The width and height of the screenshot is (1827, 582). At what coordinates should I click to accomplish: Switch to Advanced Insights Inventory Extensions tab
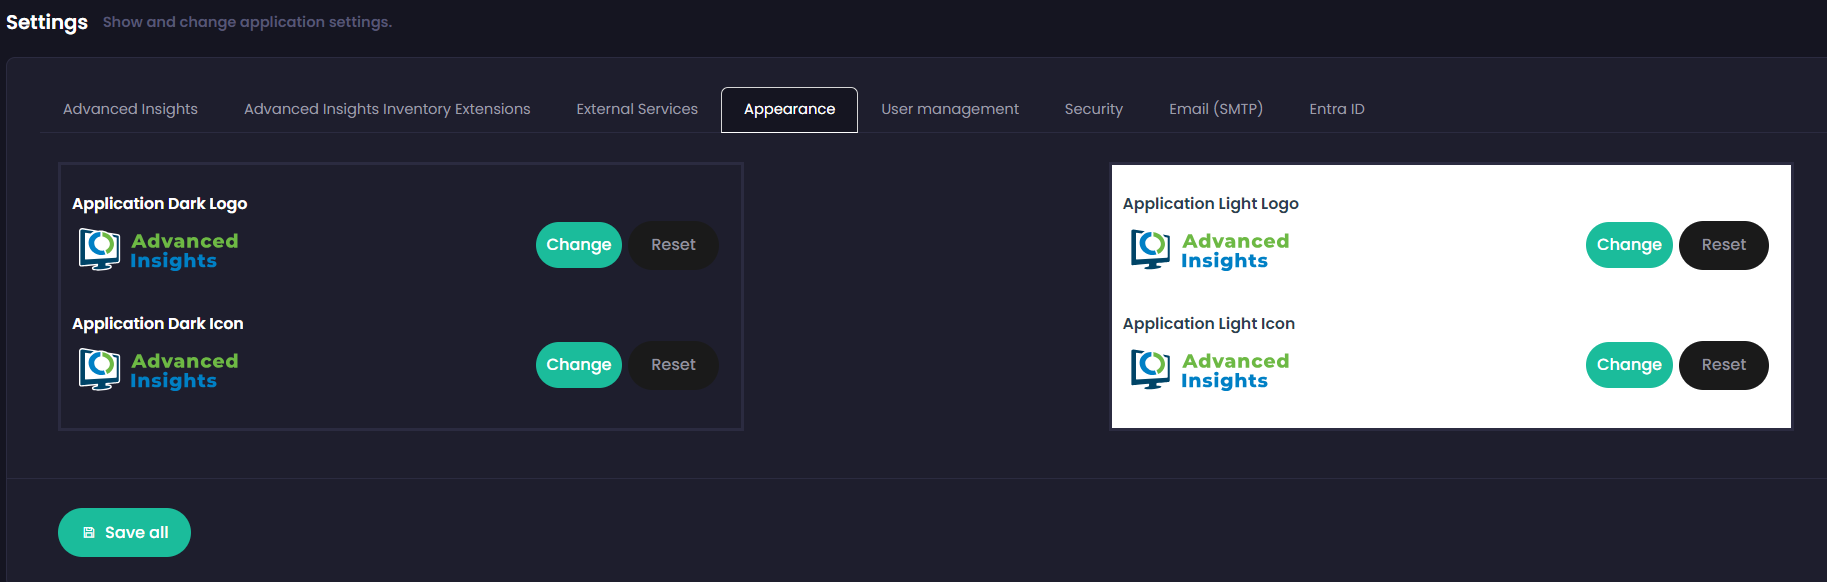[387, 109]
